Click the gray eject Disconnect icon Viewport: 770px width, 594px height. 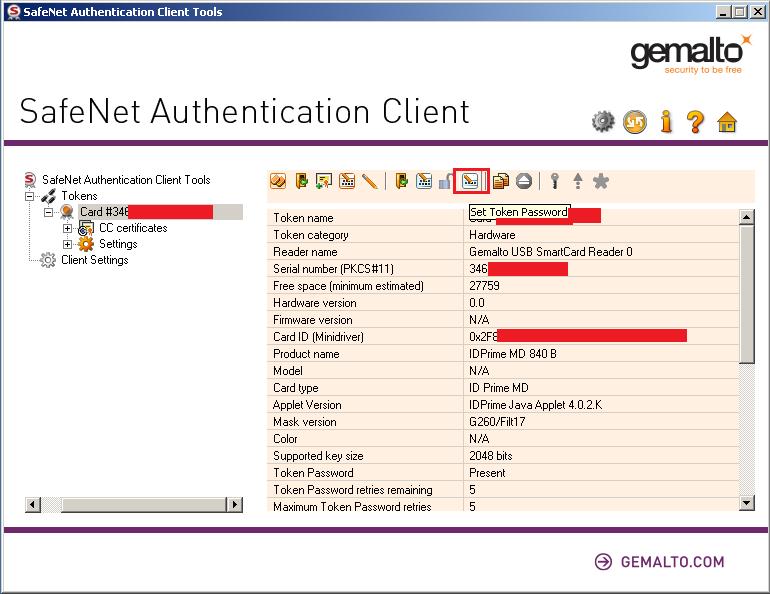point(524,181)
